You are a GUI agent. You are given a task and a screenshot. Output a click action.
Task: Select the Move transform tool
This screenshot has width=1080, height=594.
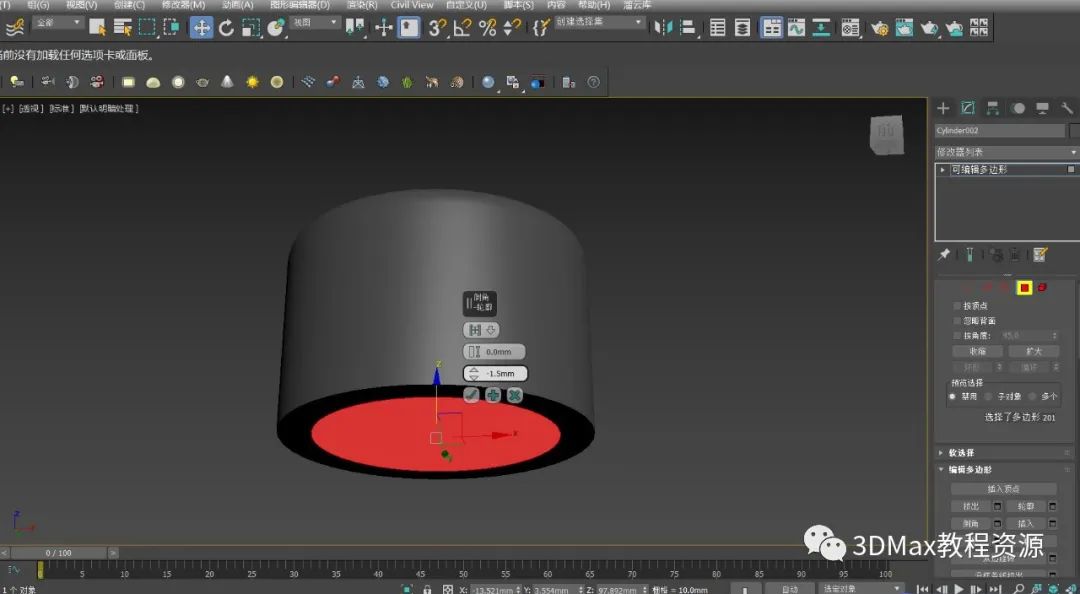pyautogui.click(x=202, y=28)
